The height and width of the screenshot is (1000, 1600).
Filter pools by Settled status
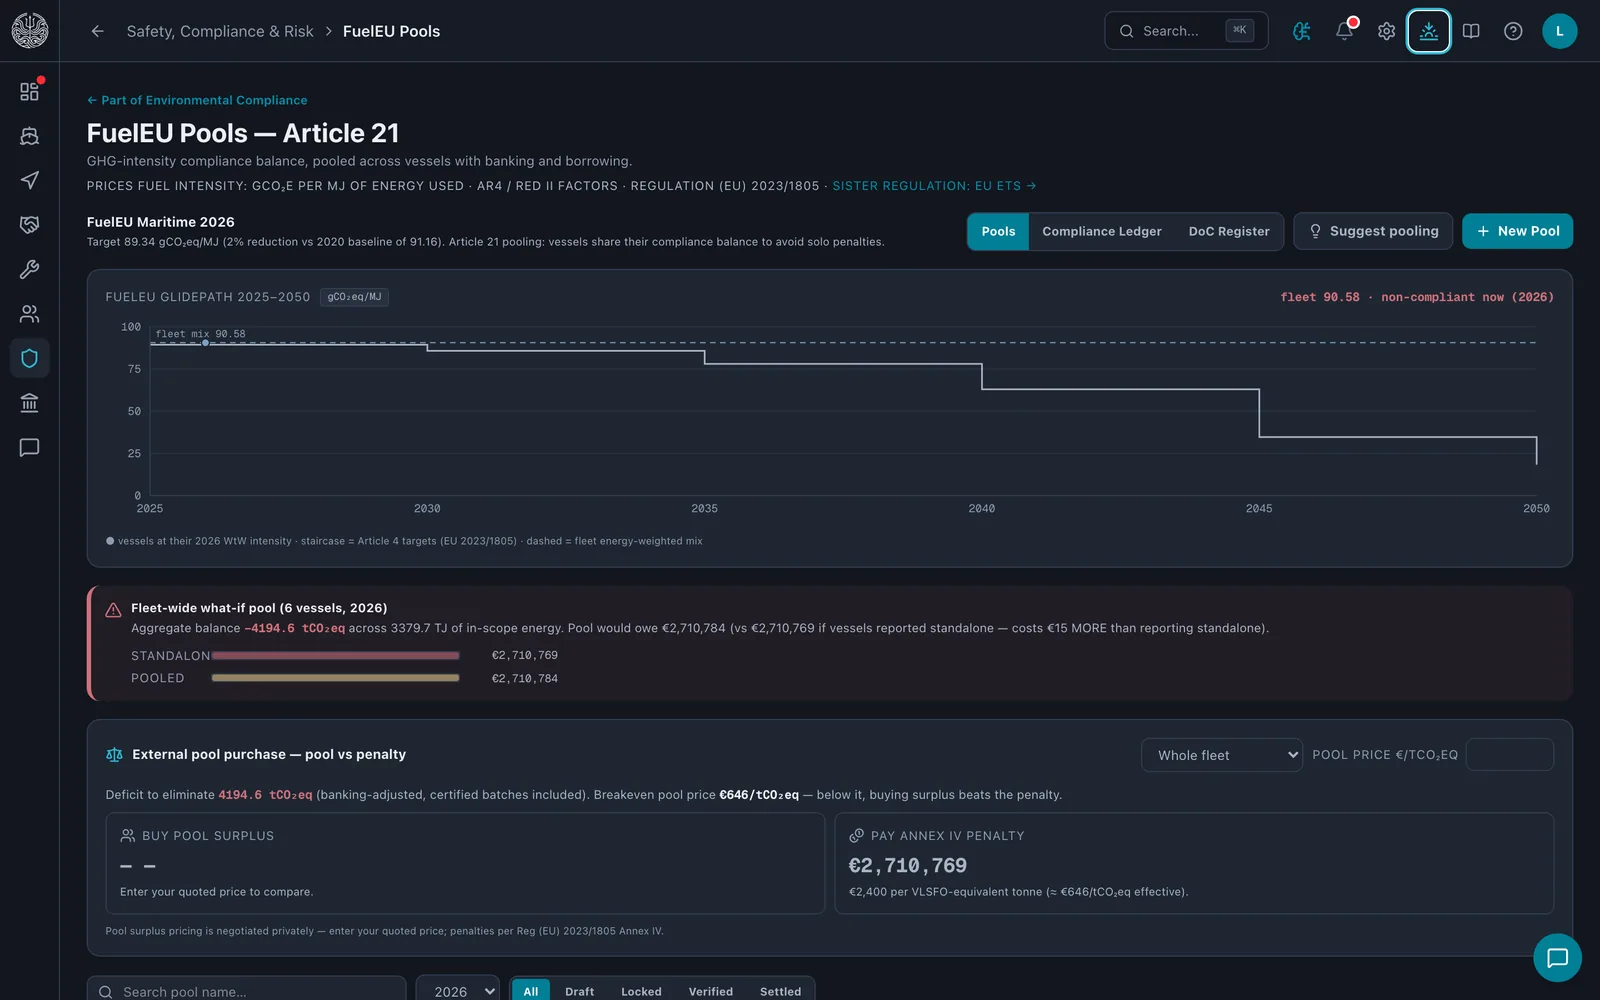click(x=781, y=991)
